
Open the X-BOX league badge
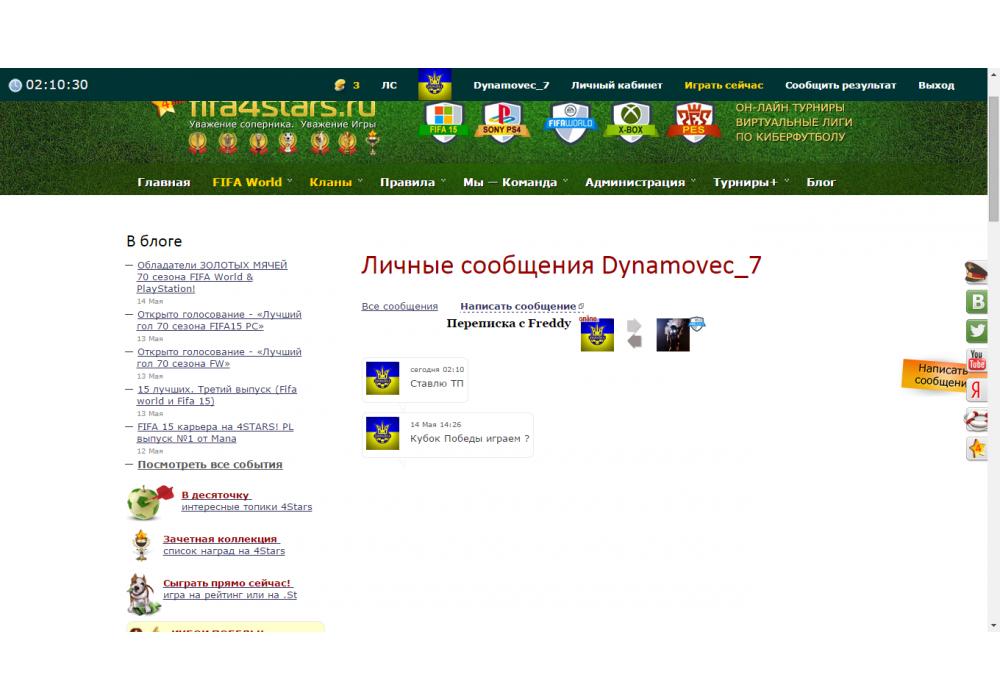[630, 123]
